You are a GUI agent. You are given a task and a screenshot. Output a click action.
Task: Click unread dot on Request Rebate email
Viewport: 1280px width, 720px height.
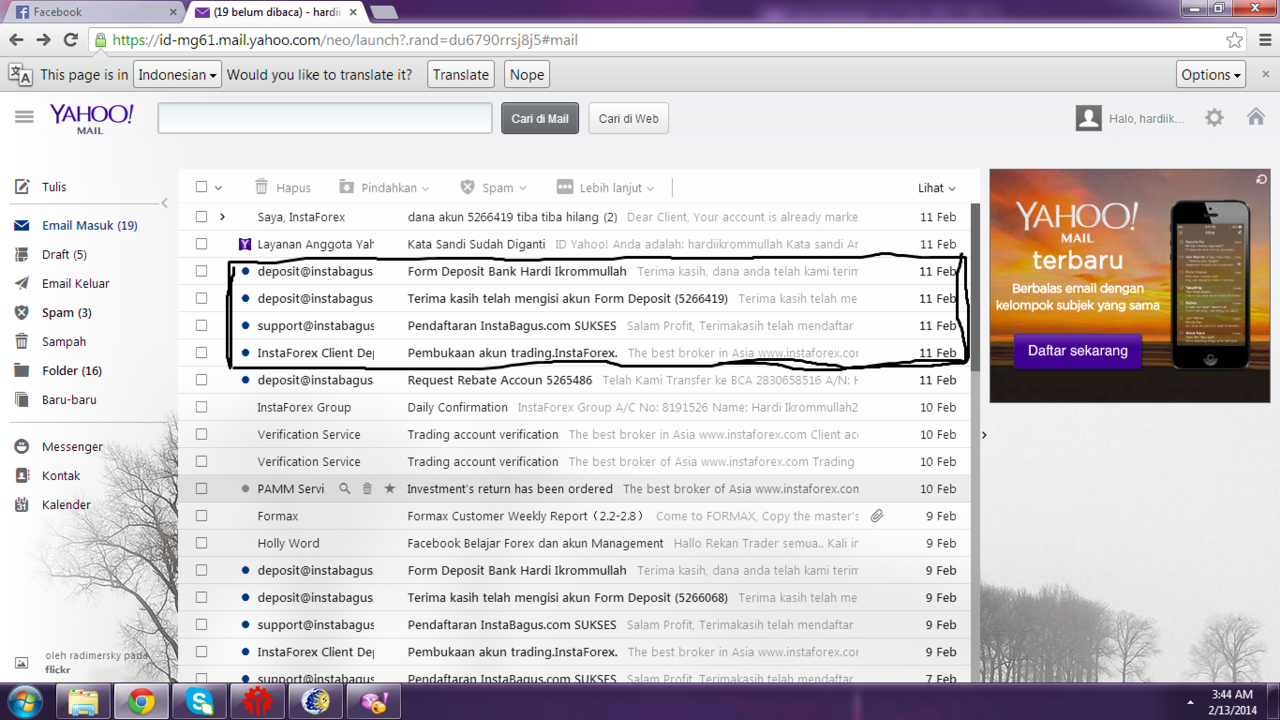[245, 380]
